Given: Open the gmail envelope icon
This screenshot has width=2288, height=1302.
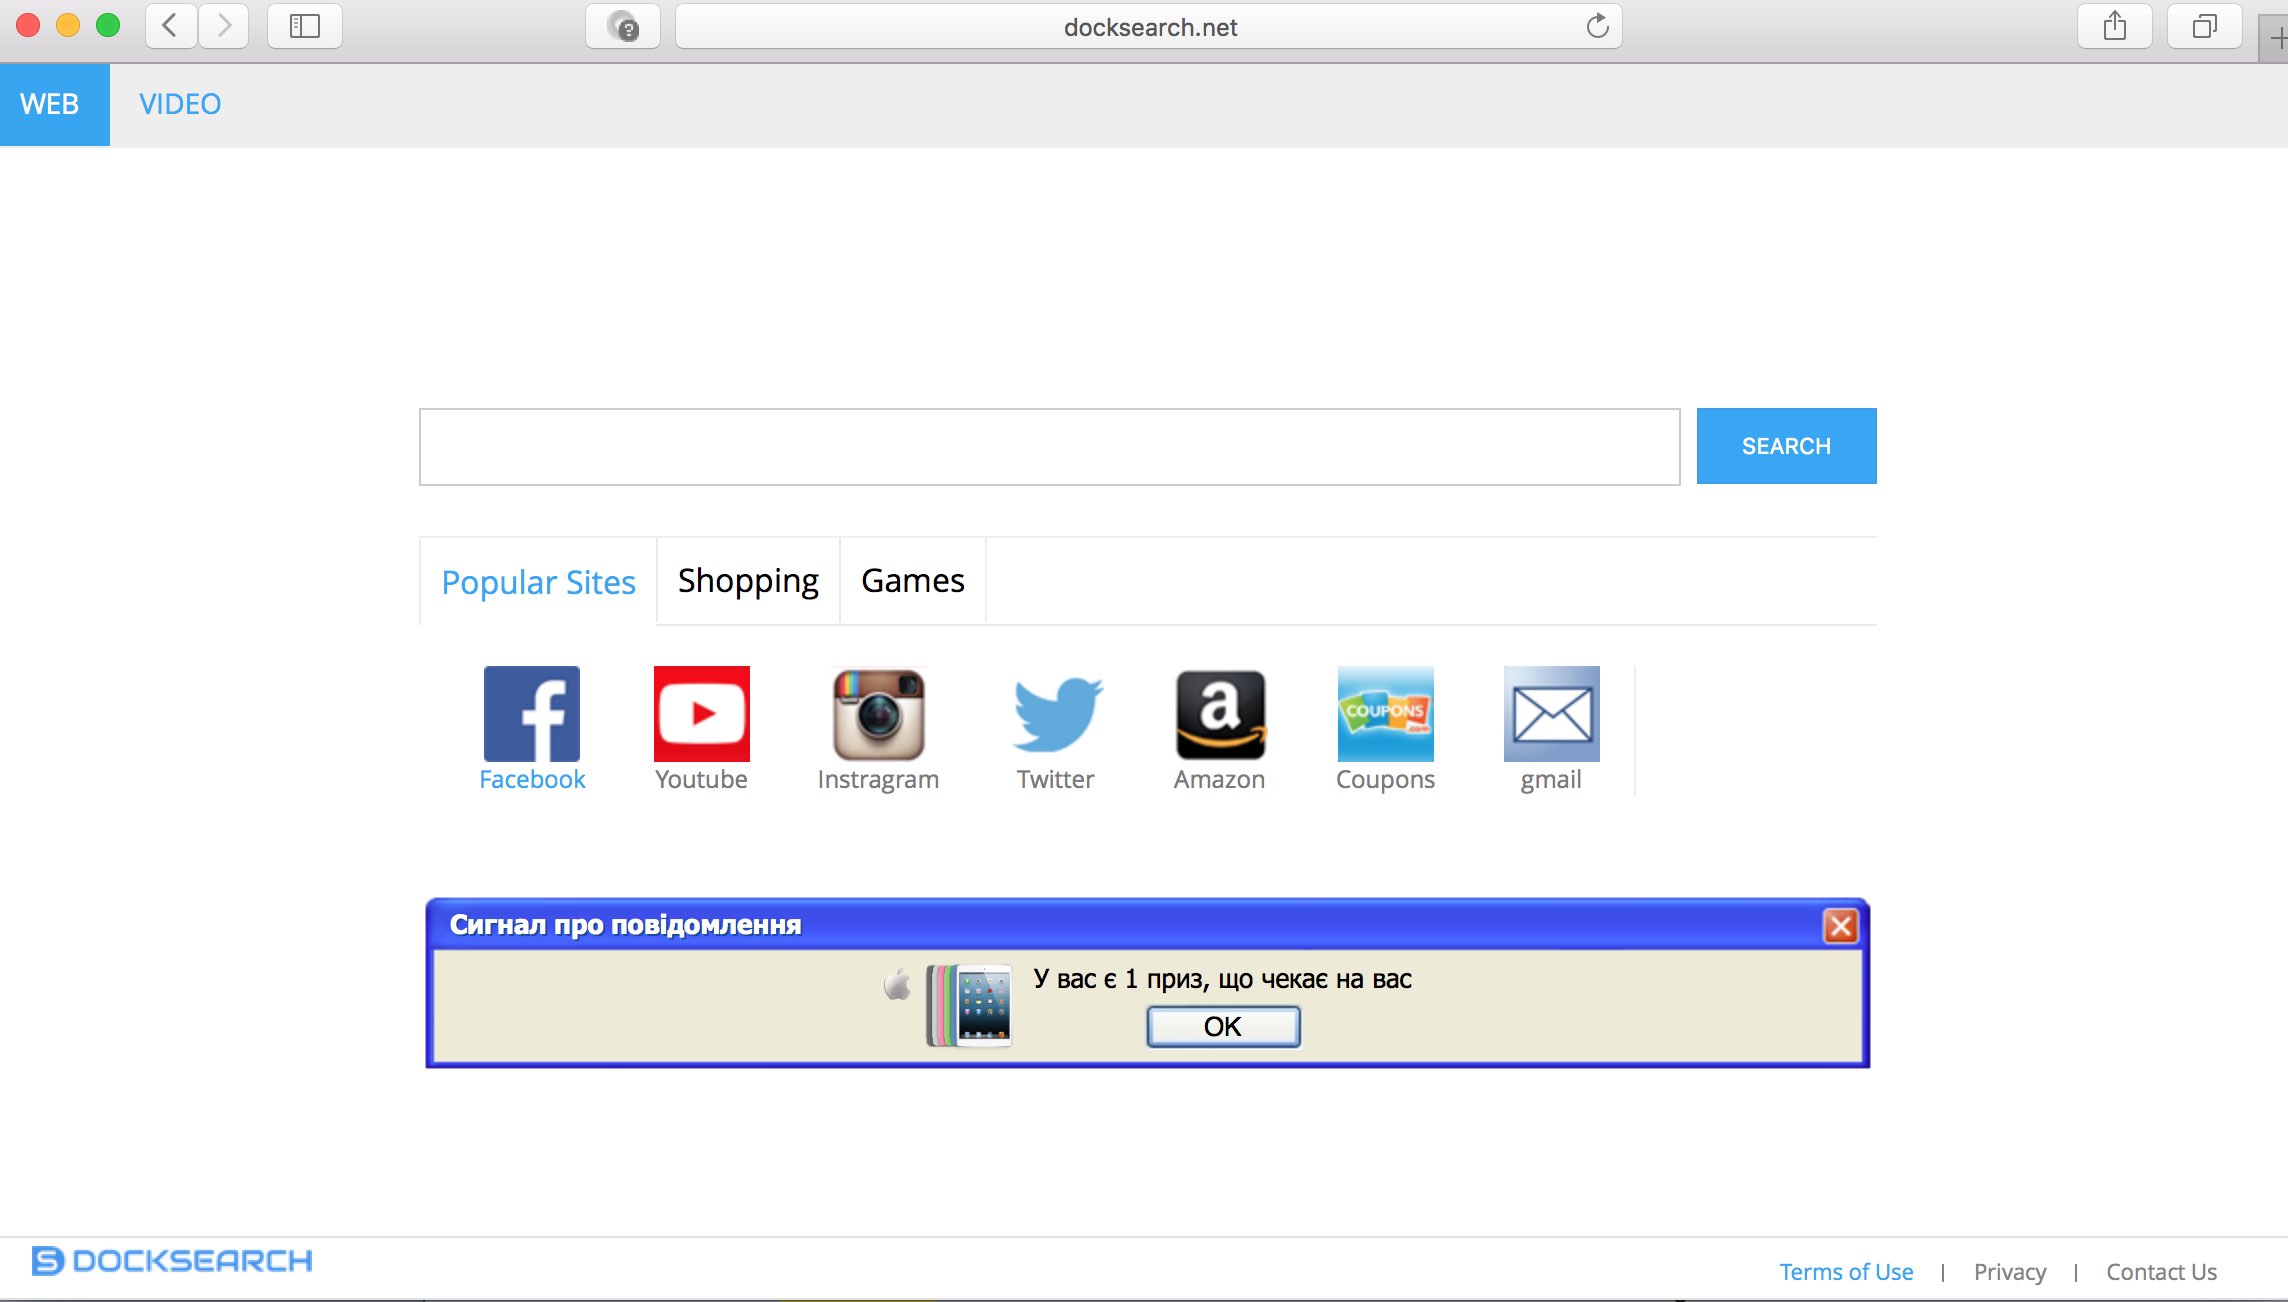Looking at the screenshot, I should point(1551,714).
